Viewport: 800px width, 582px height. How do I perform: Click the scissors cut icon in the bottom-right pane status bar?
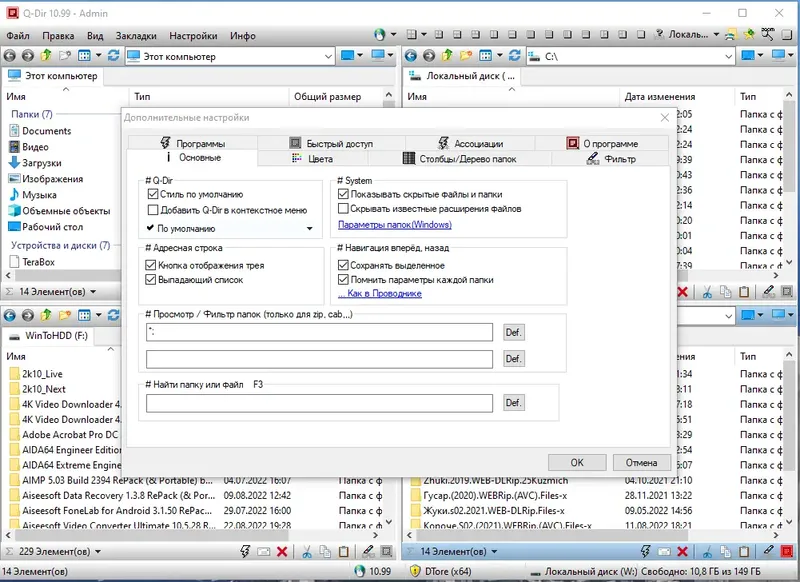(707, 551)
